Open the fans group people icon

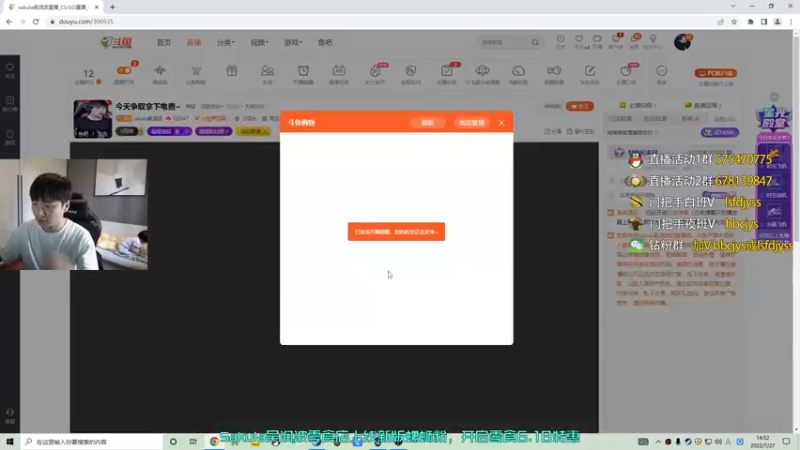click(267, 73)
